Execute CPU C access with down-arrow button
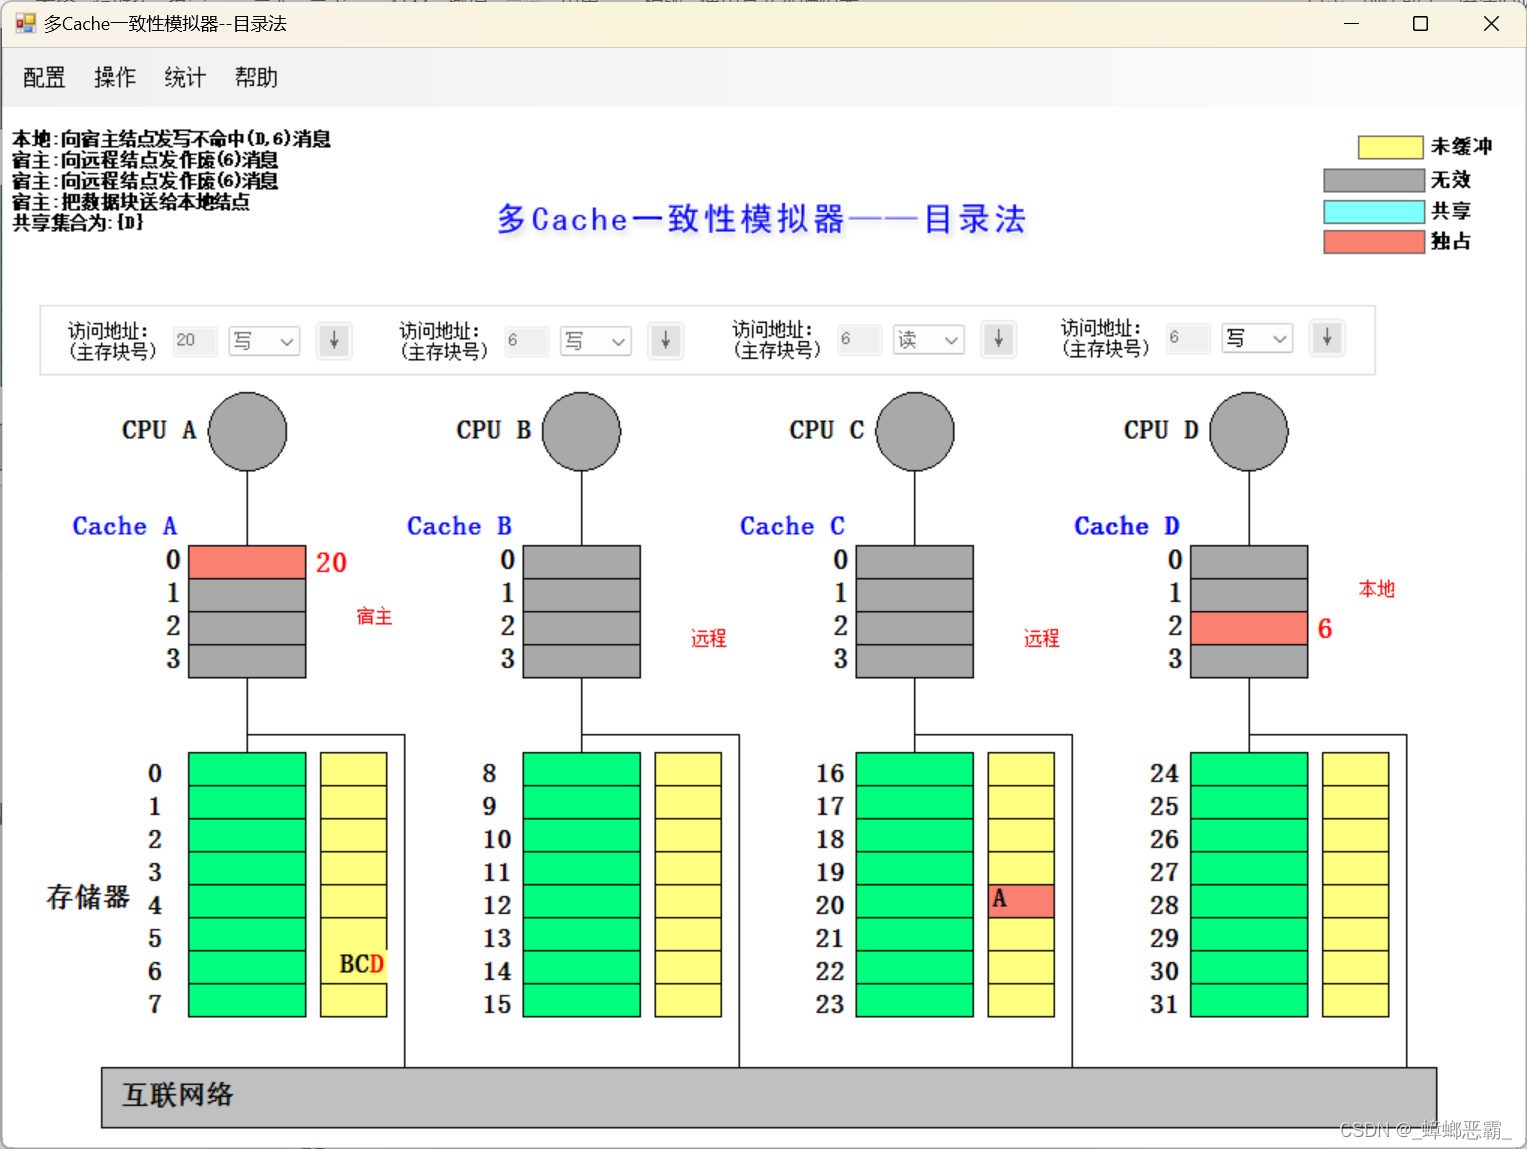Viewport: 1527px width, 1149px height. click(998, 339)
